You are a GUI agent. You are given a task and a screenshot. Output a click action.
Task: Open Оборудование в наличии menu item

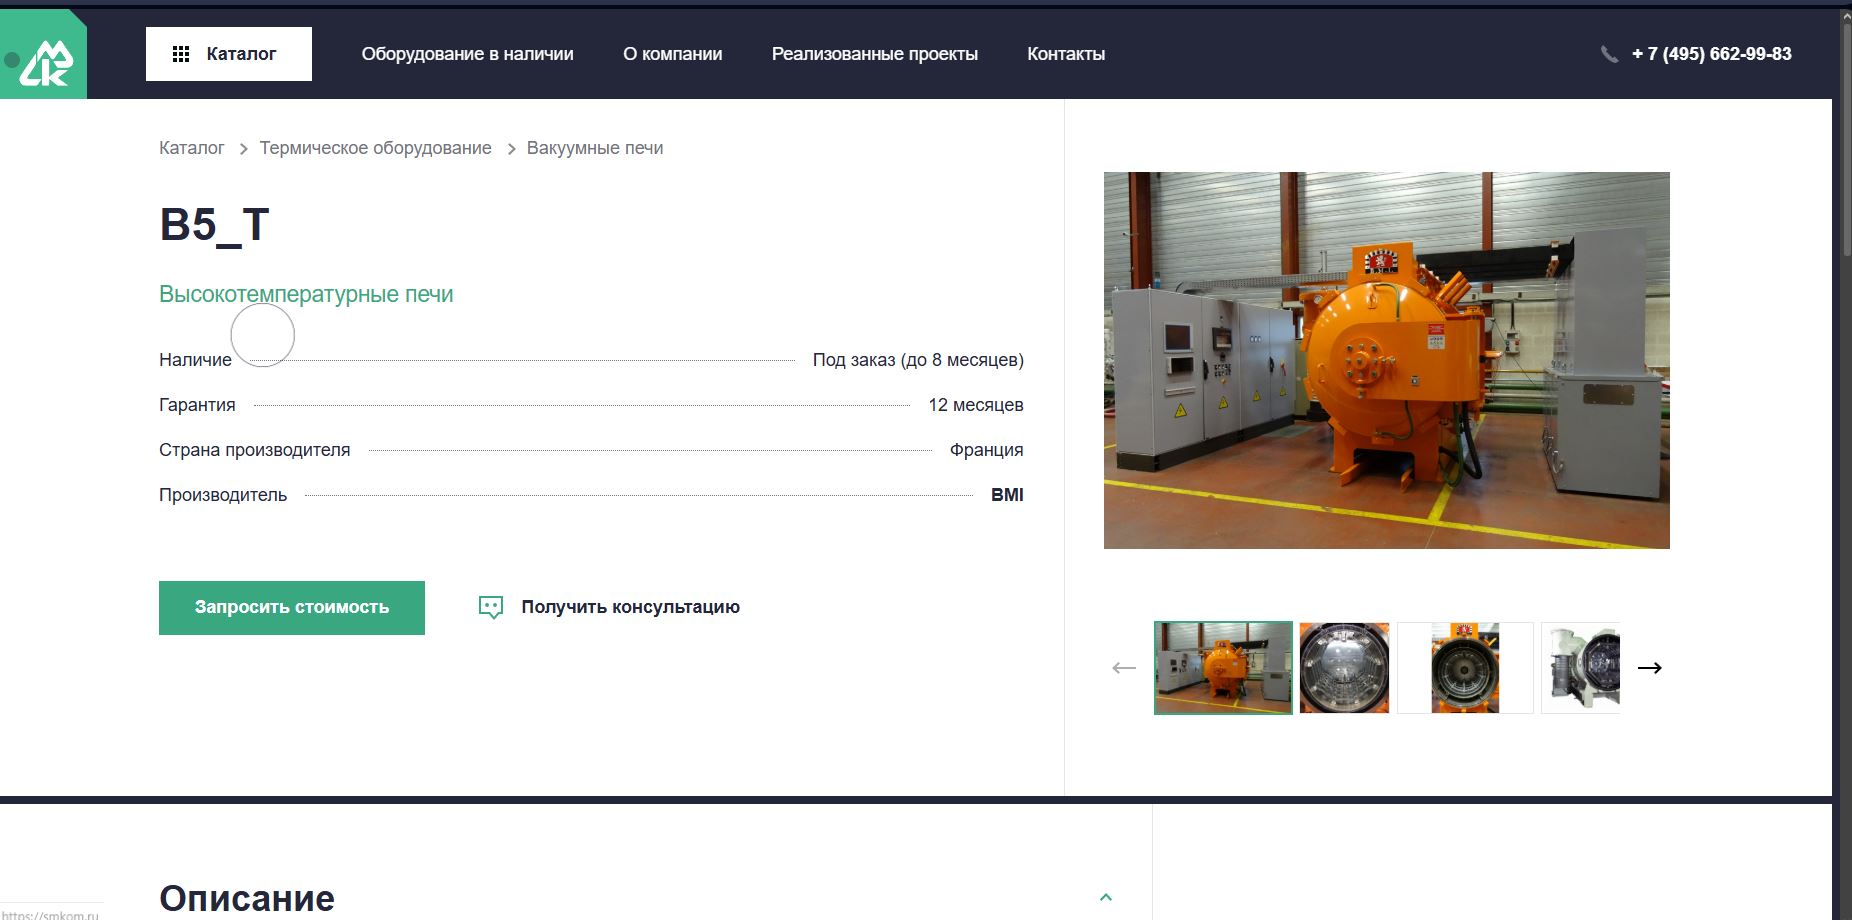(467, 54)
